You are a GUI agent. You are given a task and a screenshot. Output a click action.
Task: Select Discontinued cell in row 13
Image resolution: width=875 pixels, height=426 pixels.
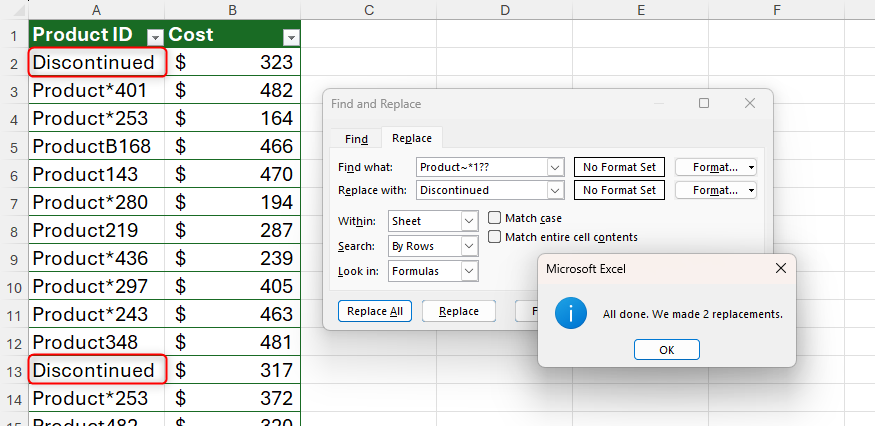[x=97, y=370]
